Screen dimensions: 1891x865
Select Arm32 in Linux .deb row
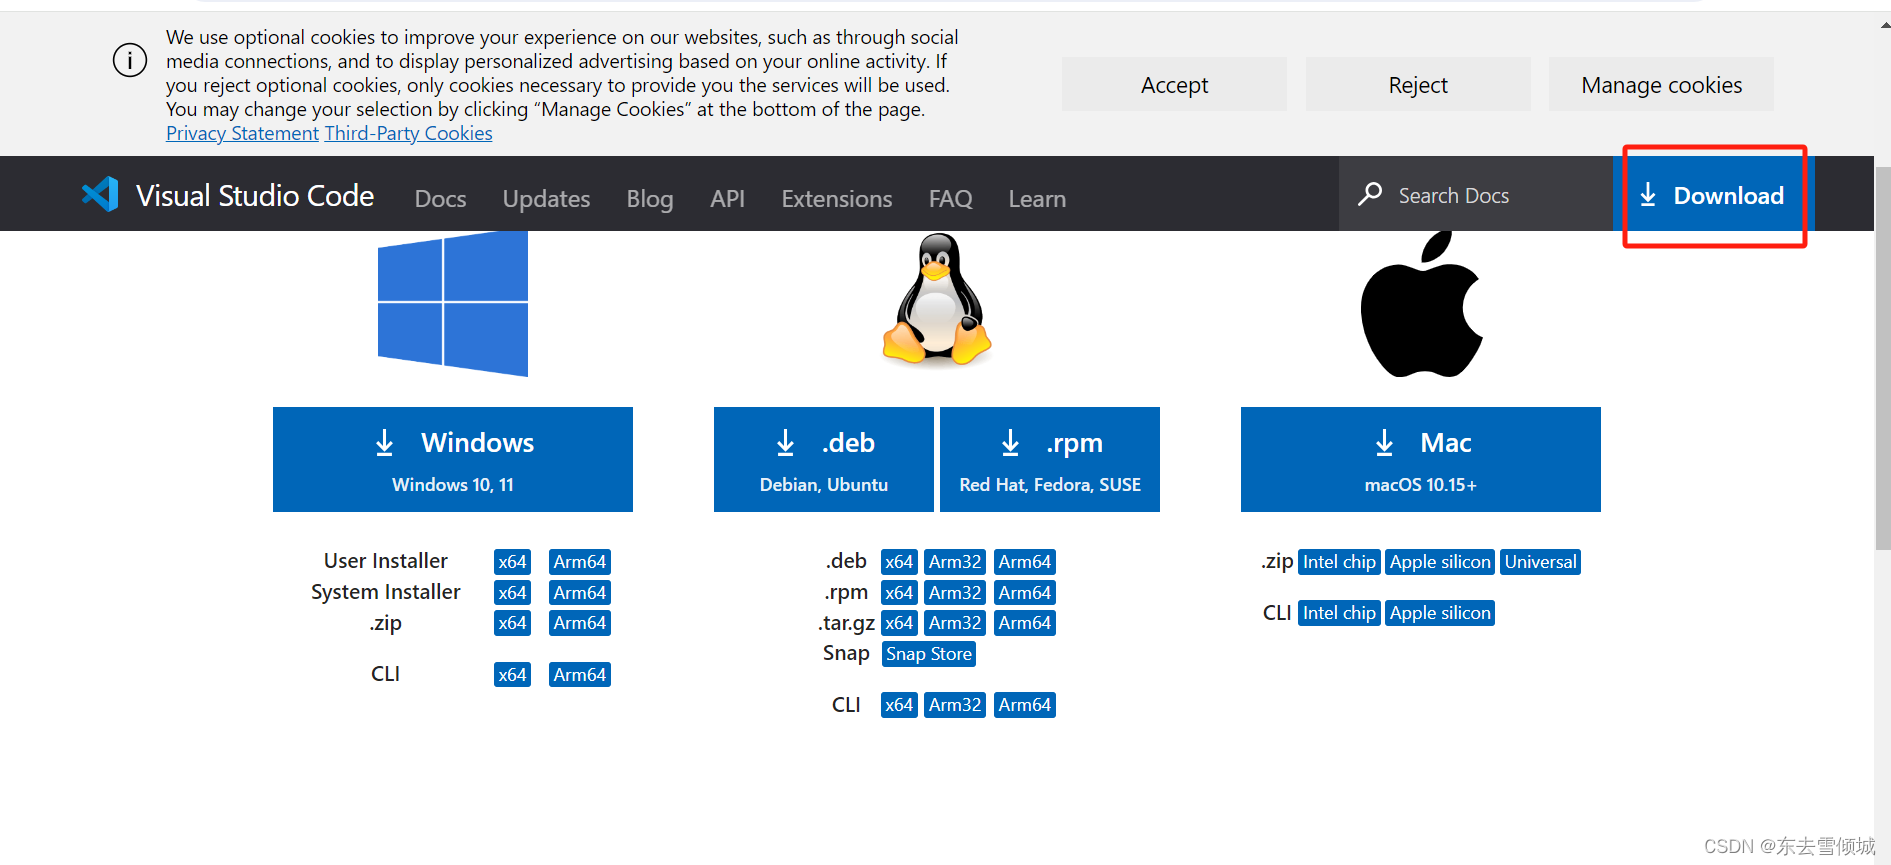955,562
